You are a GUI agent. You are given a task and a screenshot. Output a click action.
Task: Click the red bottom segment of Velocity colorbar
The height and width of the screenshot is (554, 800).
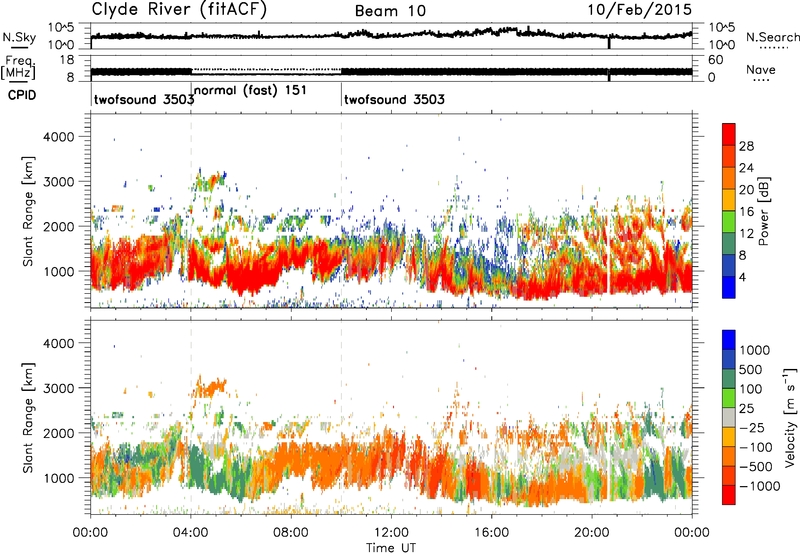(x=729, y=495)
